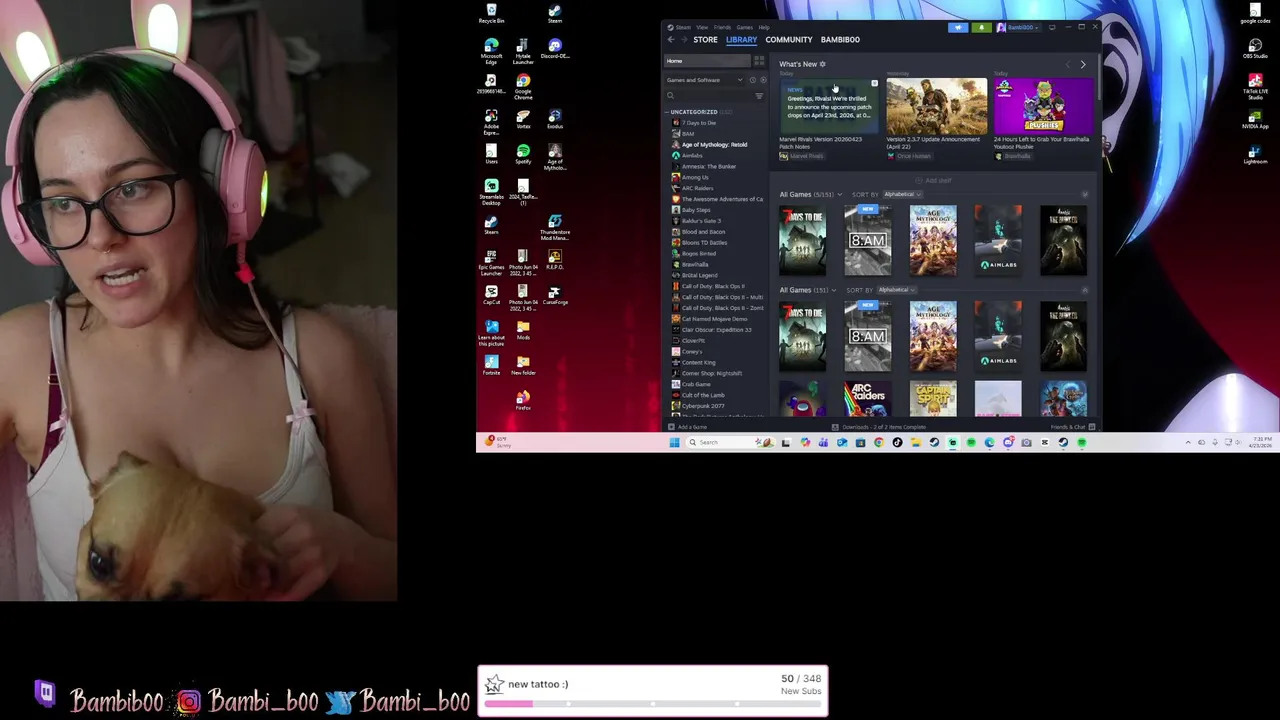
Task: Open Epic Games Launcher shortcut
Action: (491, 262)
